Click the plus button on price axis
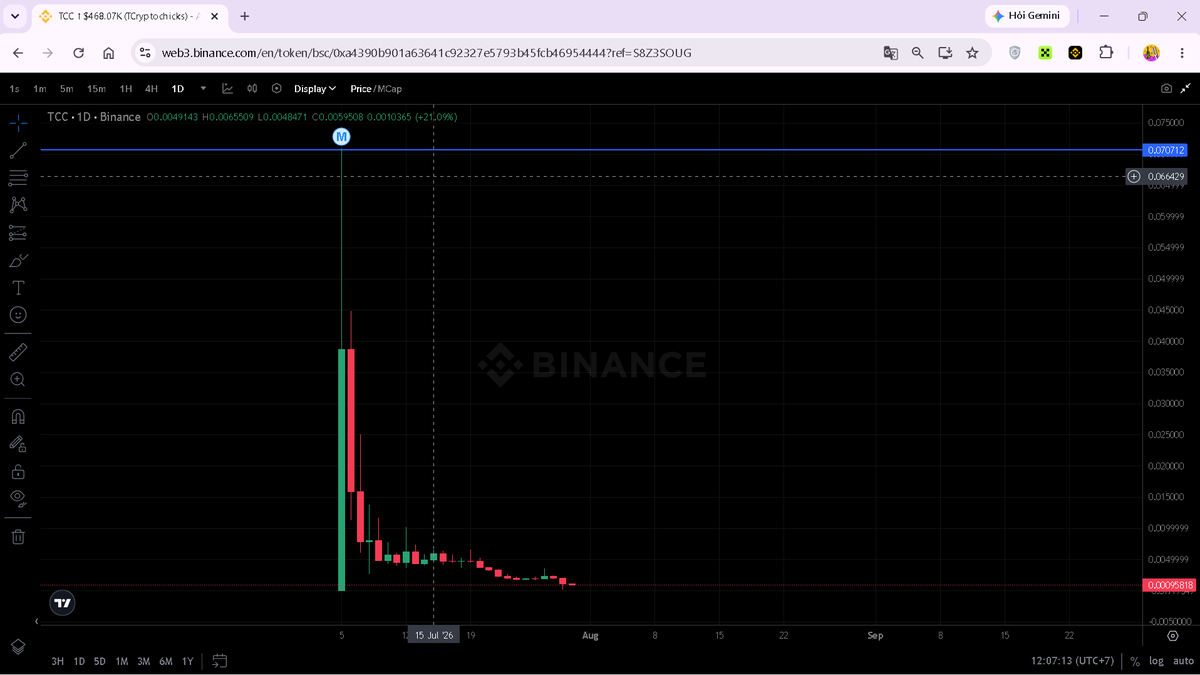1200x675 pixels. tap(1133, 176)
